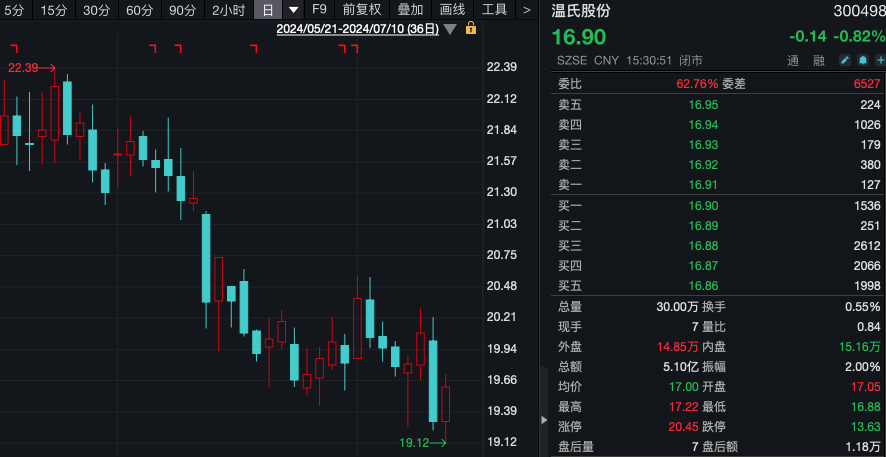Screen dimensions: 886x457
Task: Select the 日 daily period tab
Action: click(x=268, y=10)
